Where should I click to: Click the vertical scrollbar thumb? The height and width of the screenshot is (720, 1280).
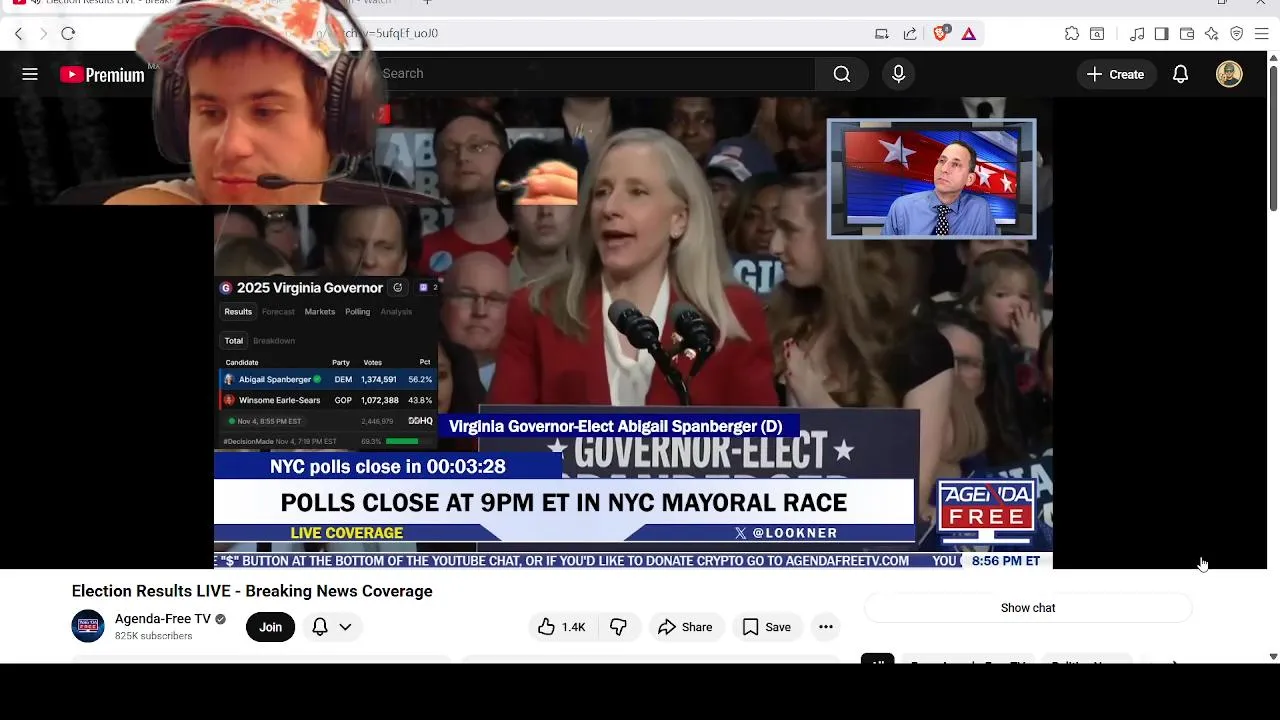point(1273,138)
